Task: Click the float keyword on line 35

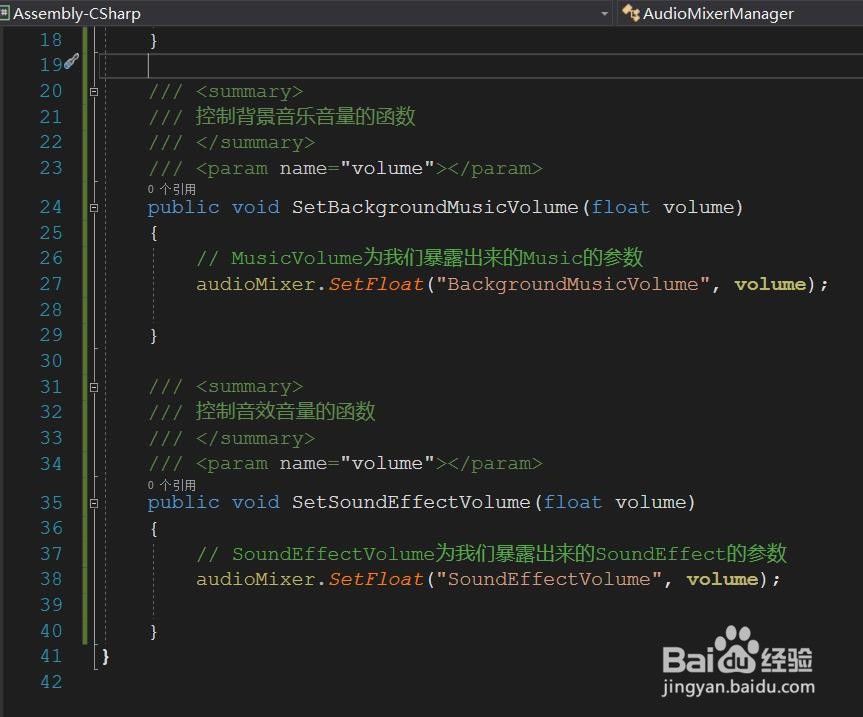Action: click(572, 502)
